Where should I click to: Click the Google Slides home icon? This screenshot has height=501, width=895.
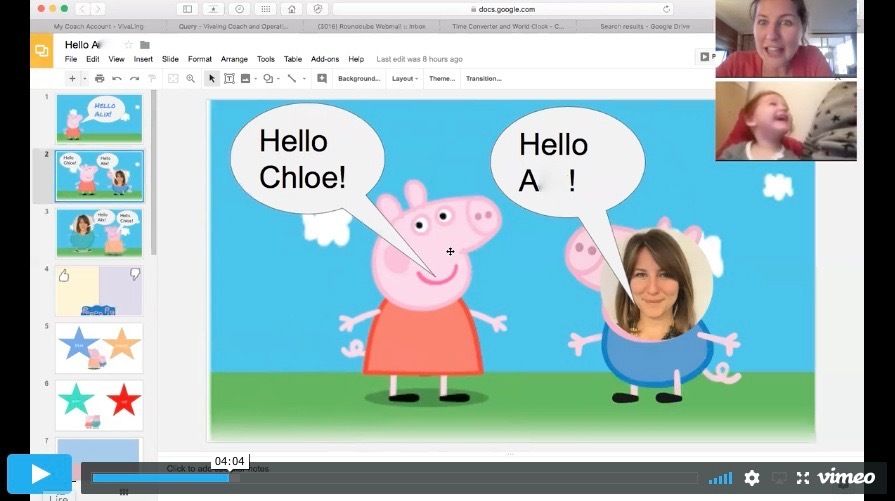(42, 51)
